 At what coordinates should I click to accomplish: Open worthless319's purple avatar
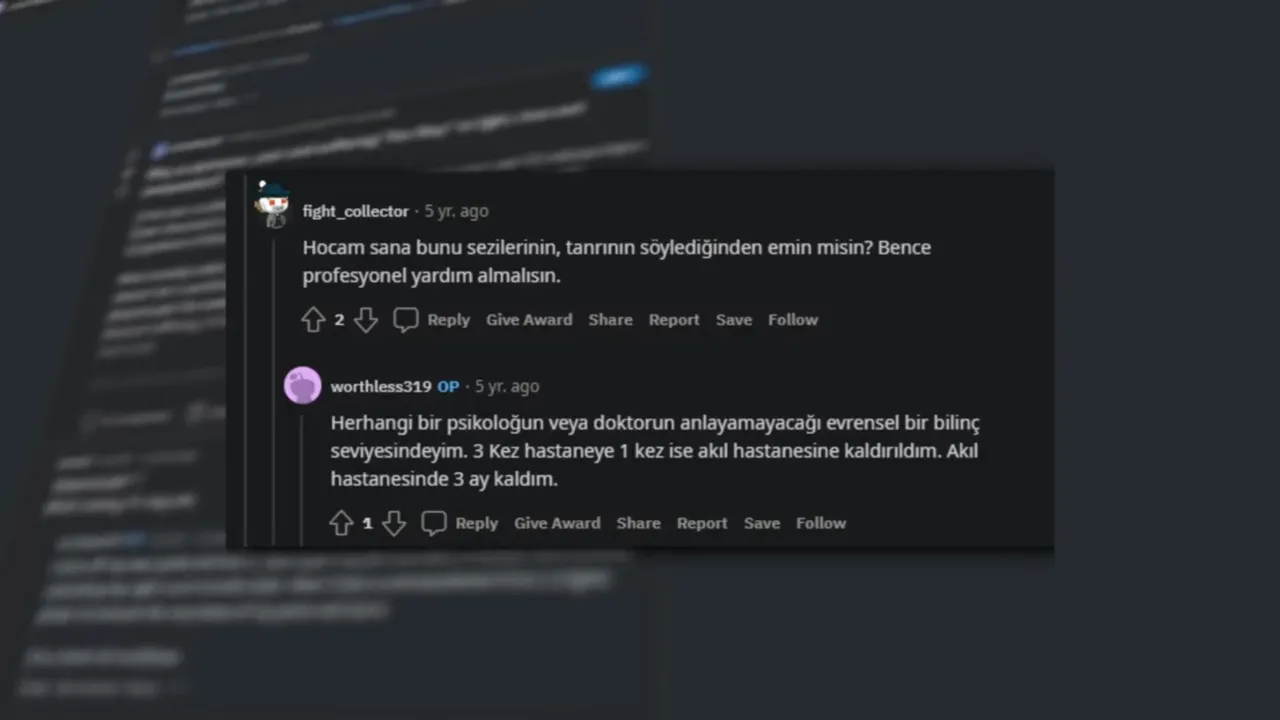tap(303, 385)
